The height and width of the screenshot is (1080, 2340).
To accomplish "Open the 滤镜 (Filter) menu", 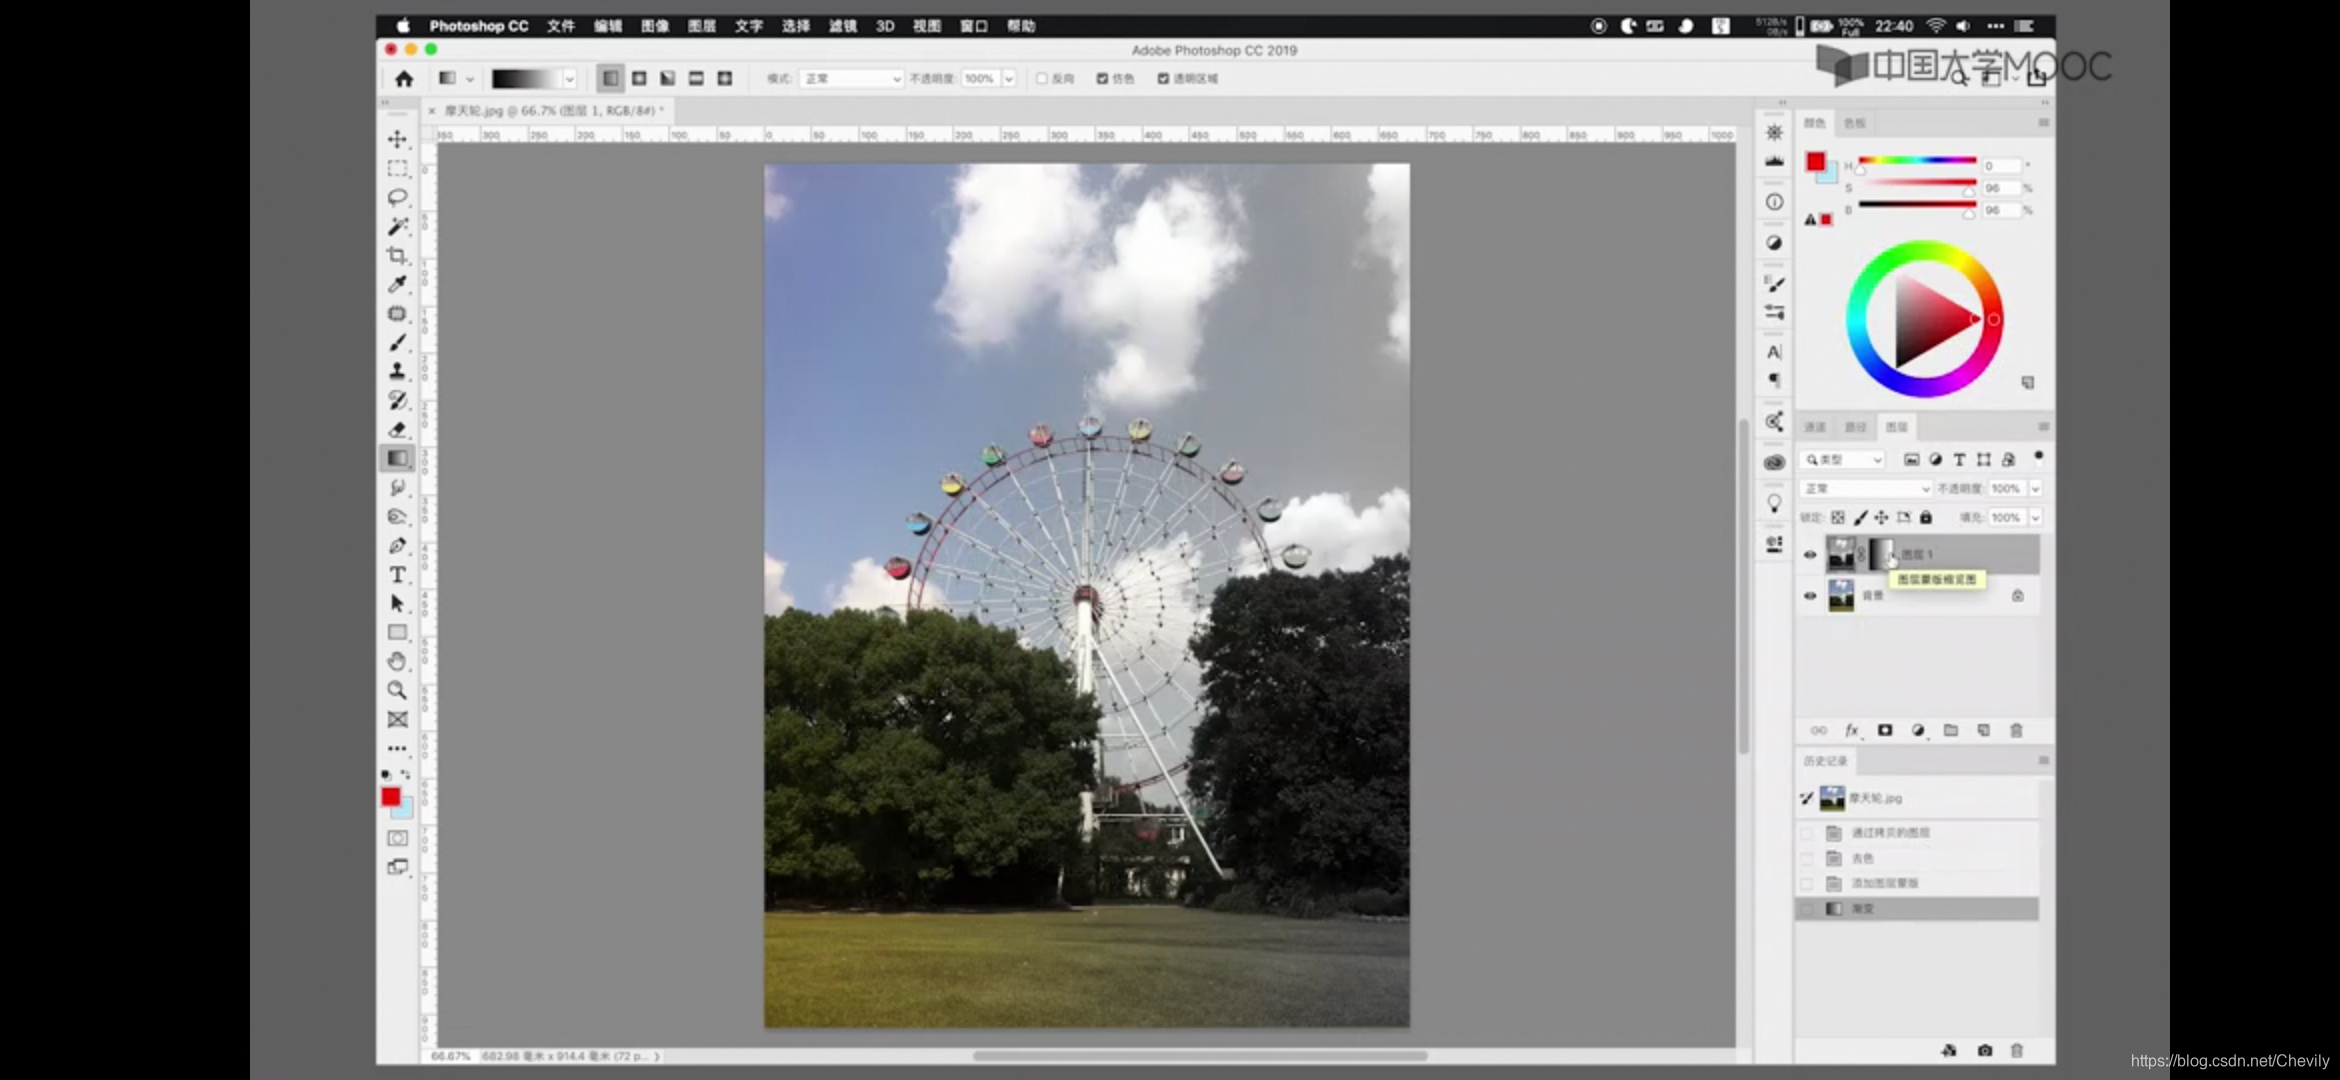I will (843, 26).
